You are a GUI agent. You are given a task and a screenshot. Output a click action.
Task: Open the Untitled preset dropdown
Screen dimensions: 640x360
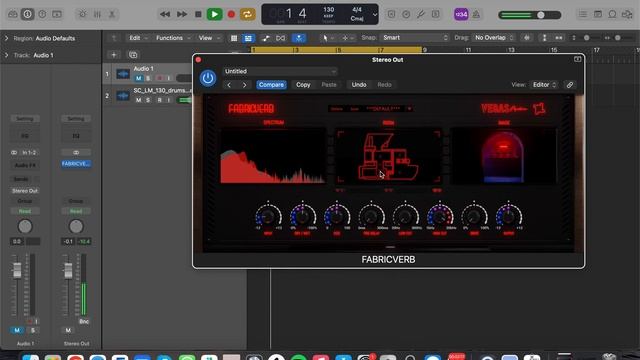pos(280,71)
